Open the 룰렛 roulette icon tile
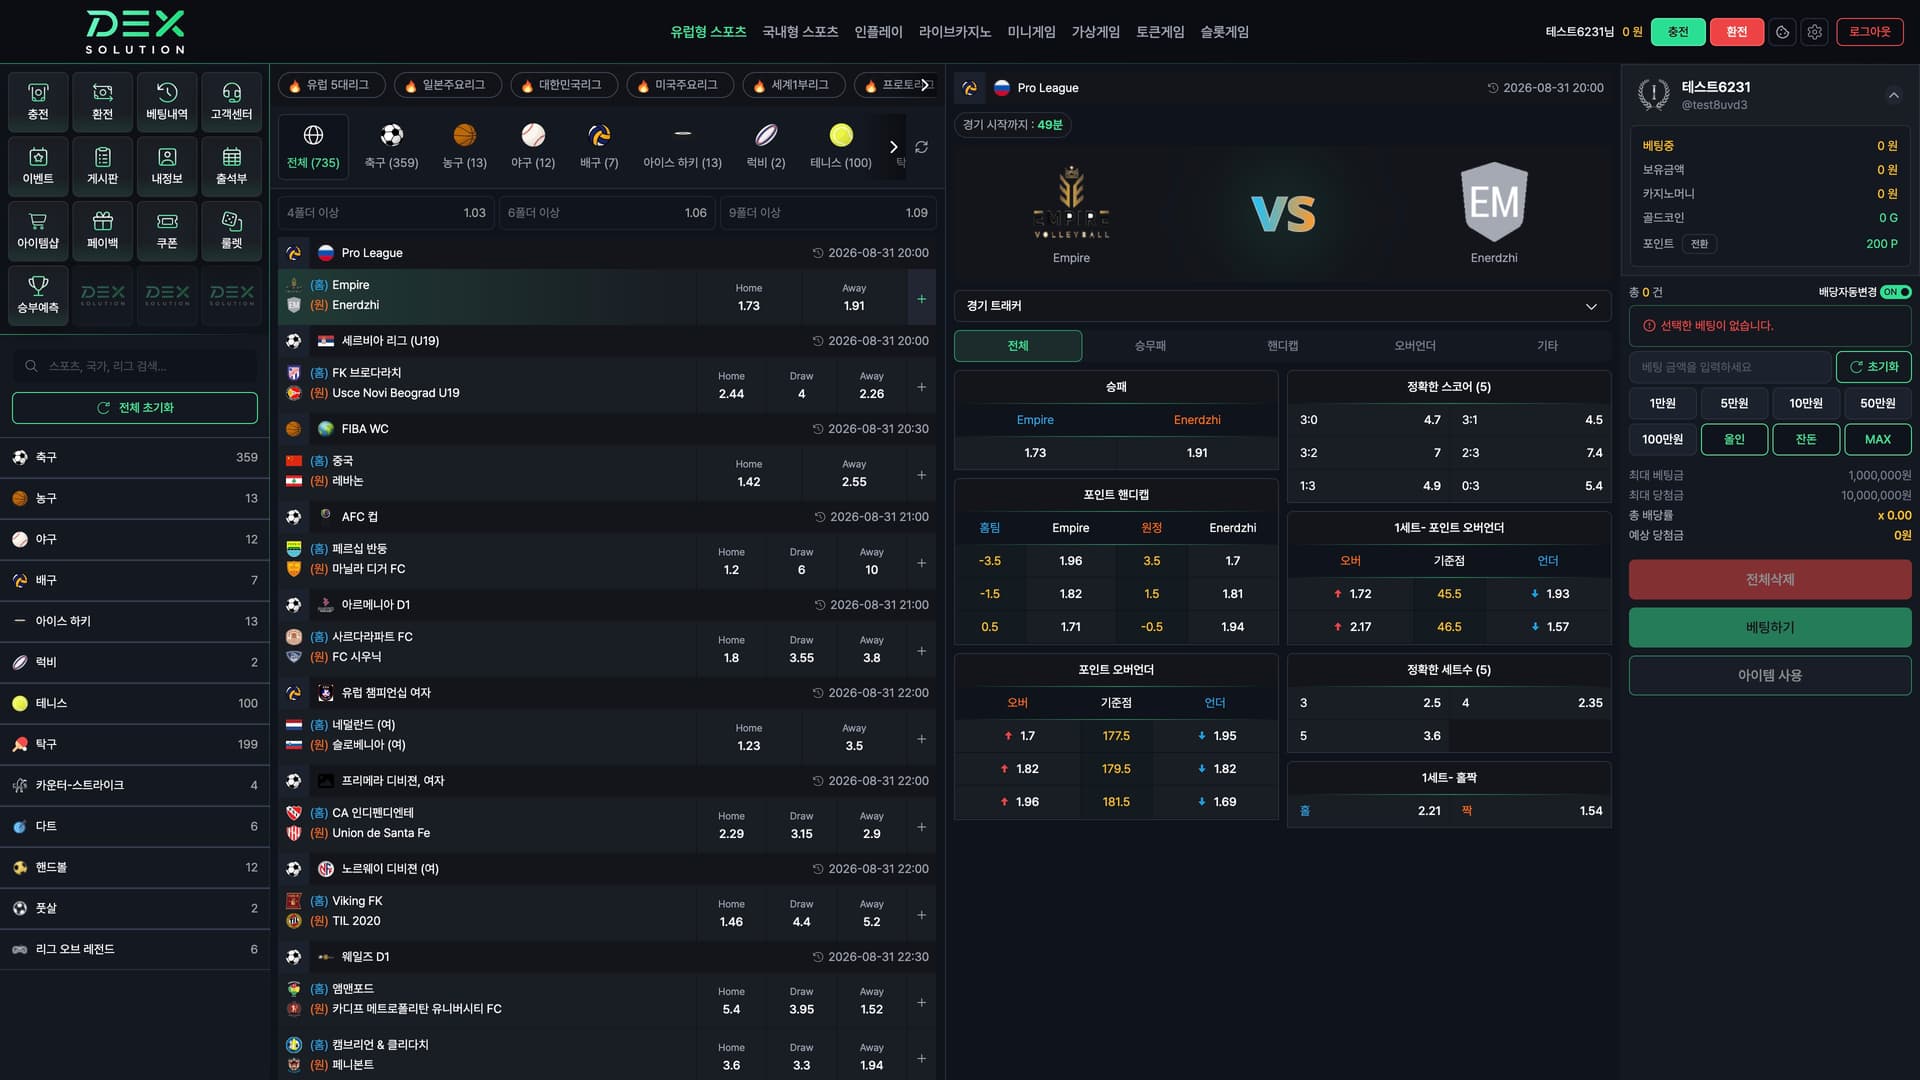The height and width of the screenshot is (1080, 1920). [x=231, y=230]
